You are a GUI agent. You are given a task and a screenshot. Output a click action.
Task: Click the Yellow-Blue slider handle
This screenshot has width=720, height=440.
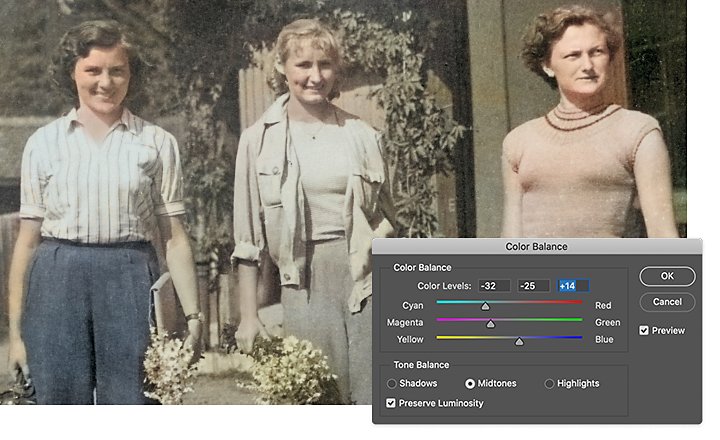[519, 341]
